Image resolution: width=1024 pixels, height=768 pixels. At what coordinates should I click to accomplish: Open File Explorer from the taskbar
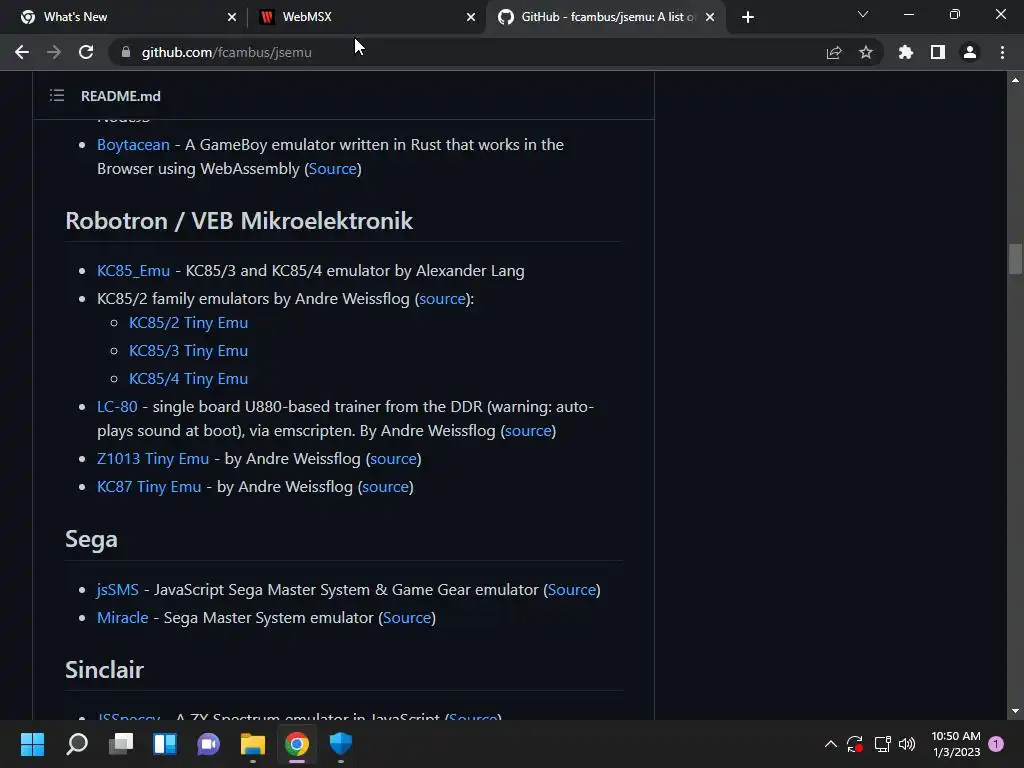pos(253,744)
